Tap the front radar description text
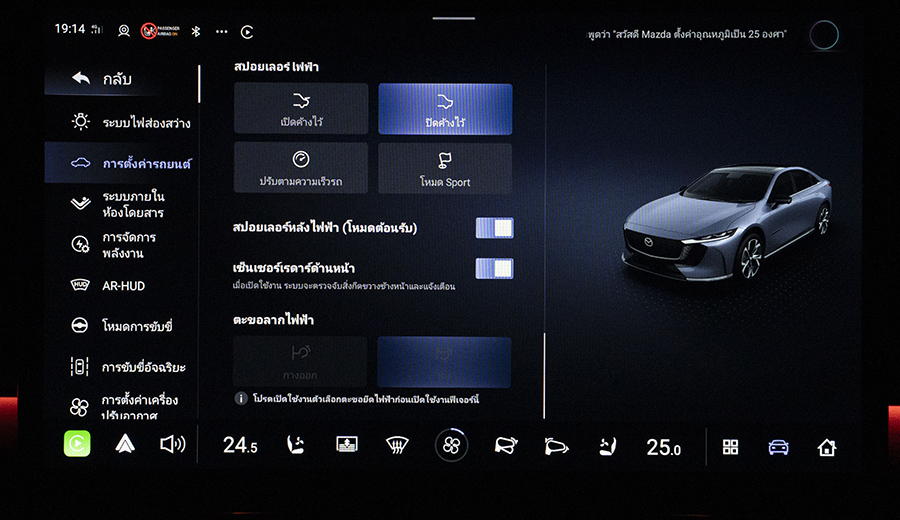This screenshot has width=900, height=520. [x=344, y=286]
